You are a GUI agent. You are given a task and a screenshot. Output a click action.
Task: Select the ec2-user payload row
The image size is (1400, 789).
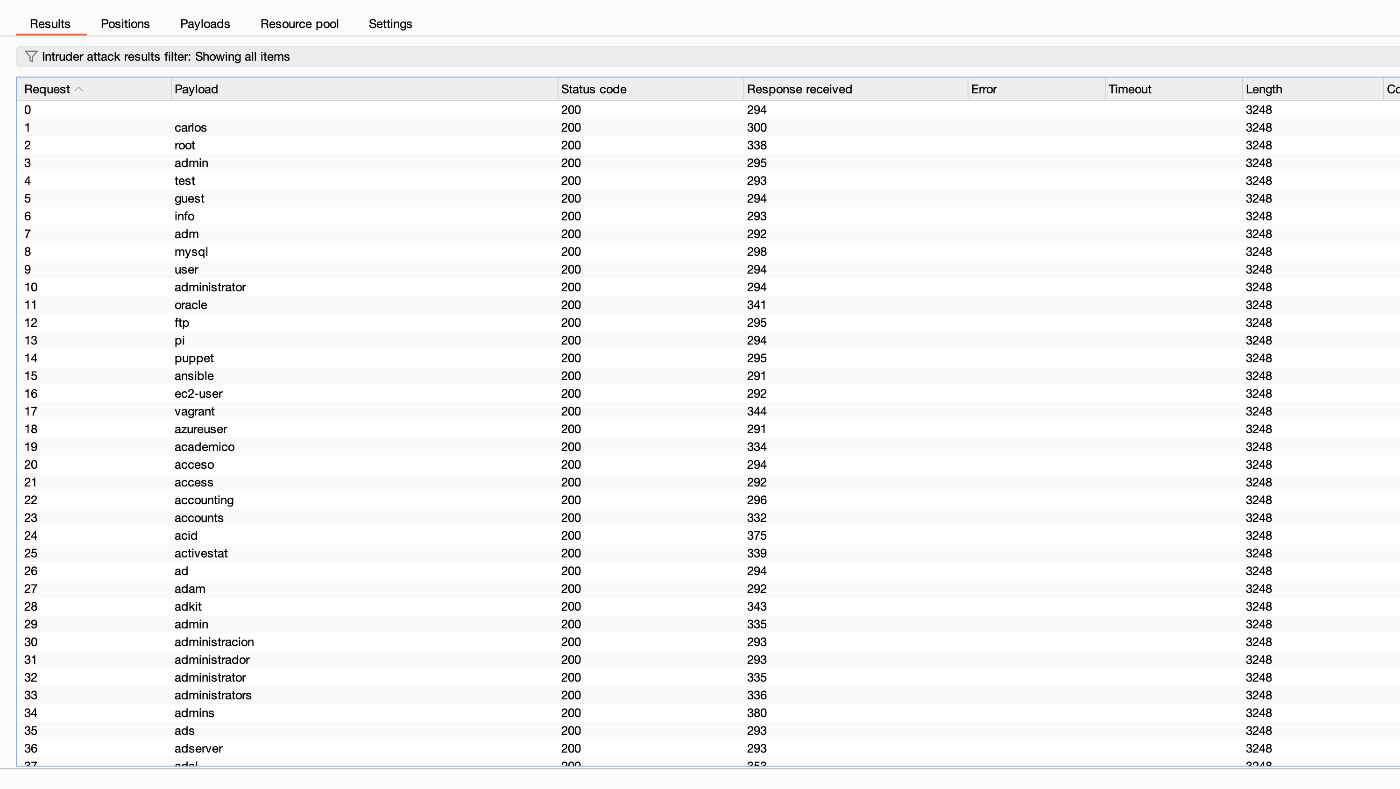[708, 394]
